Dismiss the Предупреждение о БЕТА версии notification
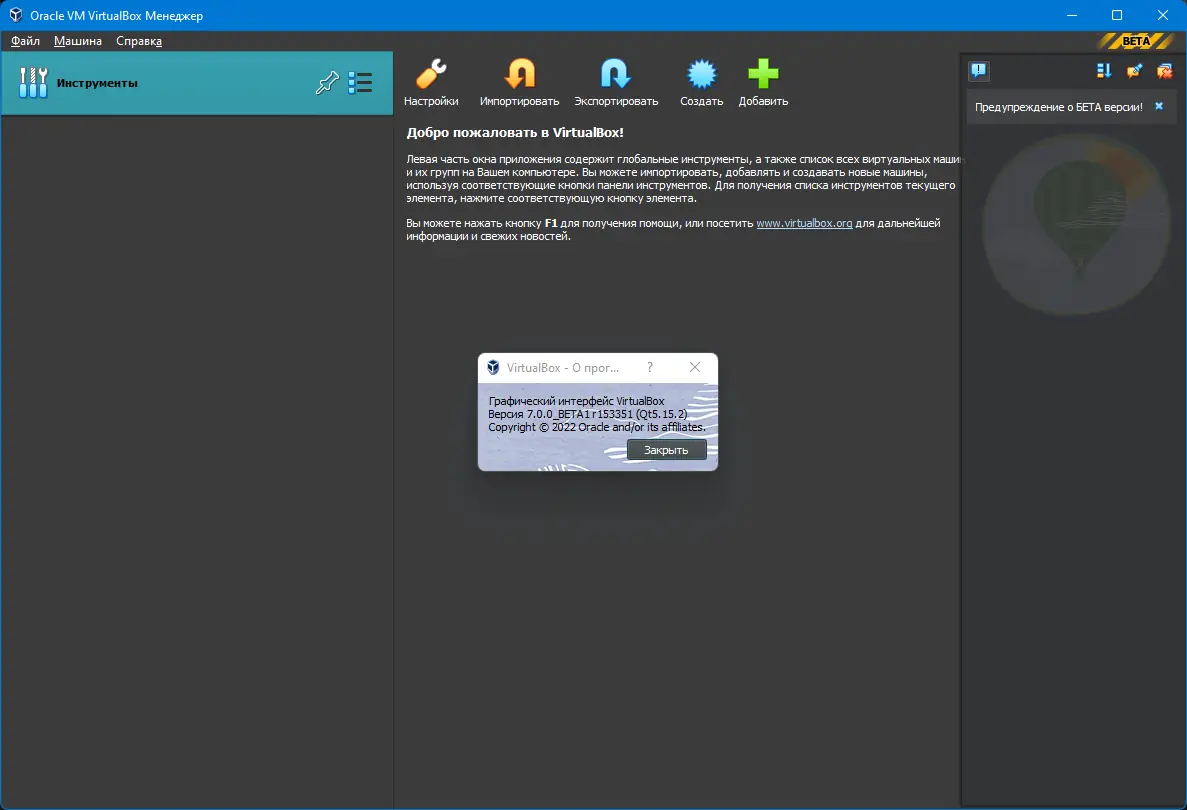Viewport: 1187px width, 810px height. (x=1158, y=105)
